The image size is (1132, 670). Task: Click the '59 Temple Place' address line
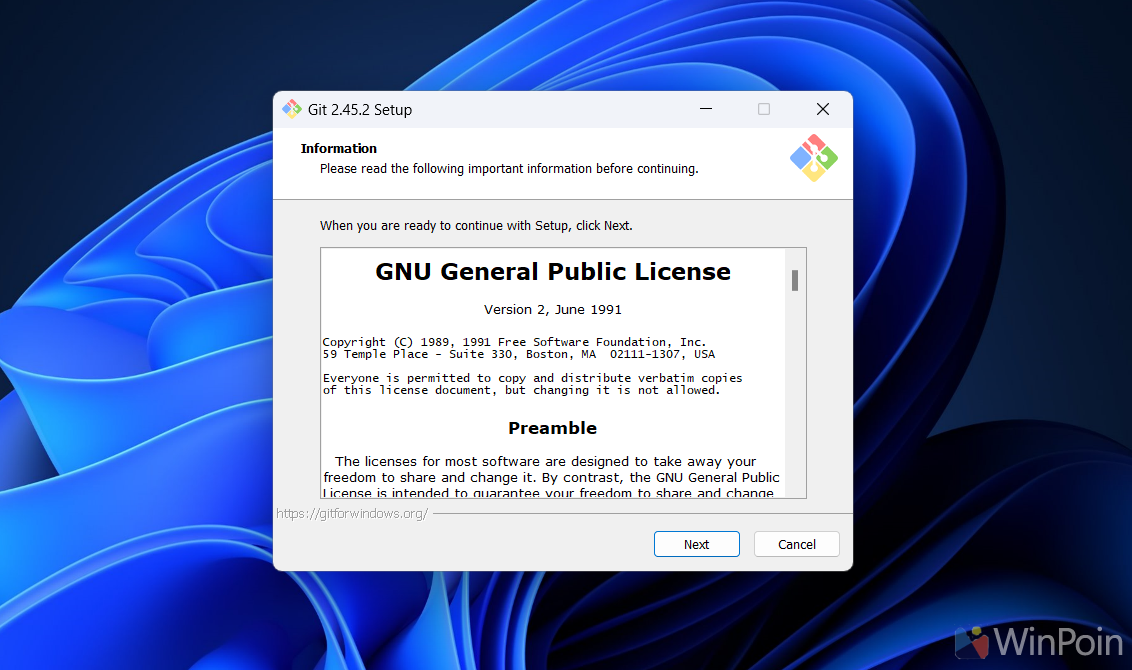(518, 354)
